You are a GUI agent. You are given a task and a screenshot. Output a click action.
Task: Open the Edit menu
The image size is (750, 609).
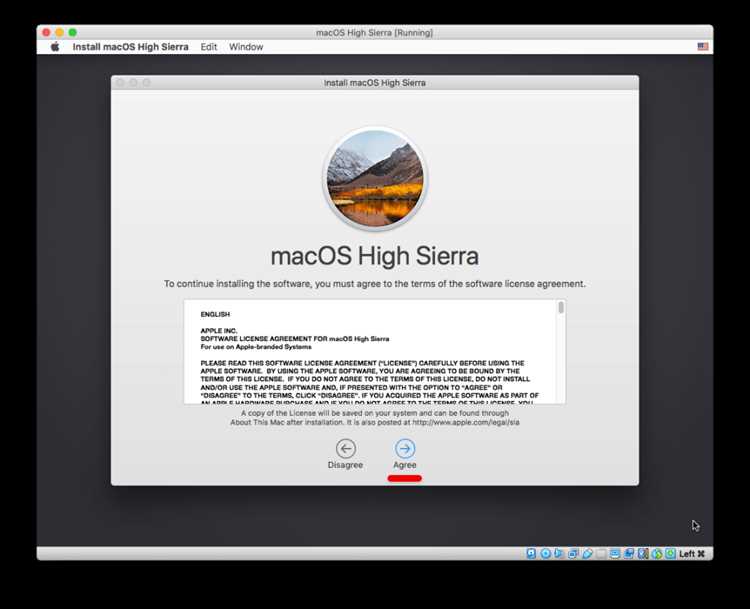209,47
